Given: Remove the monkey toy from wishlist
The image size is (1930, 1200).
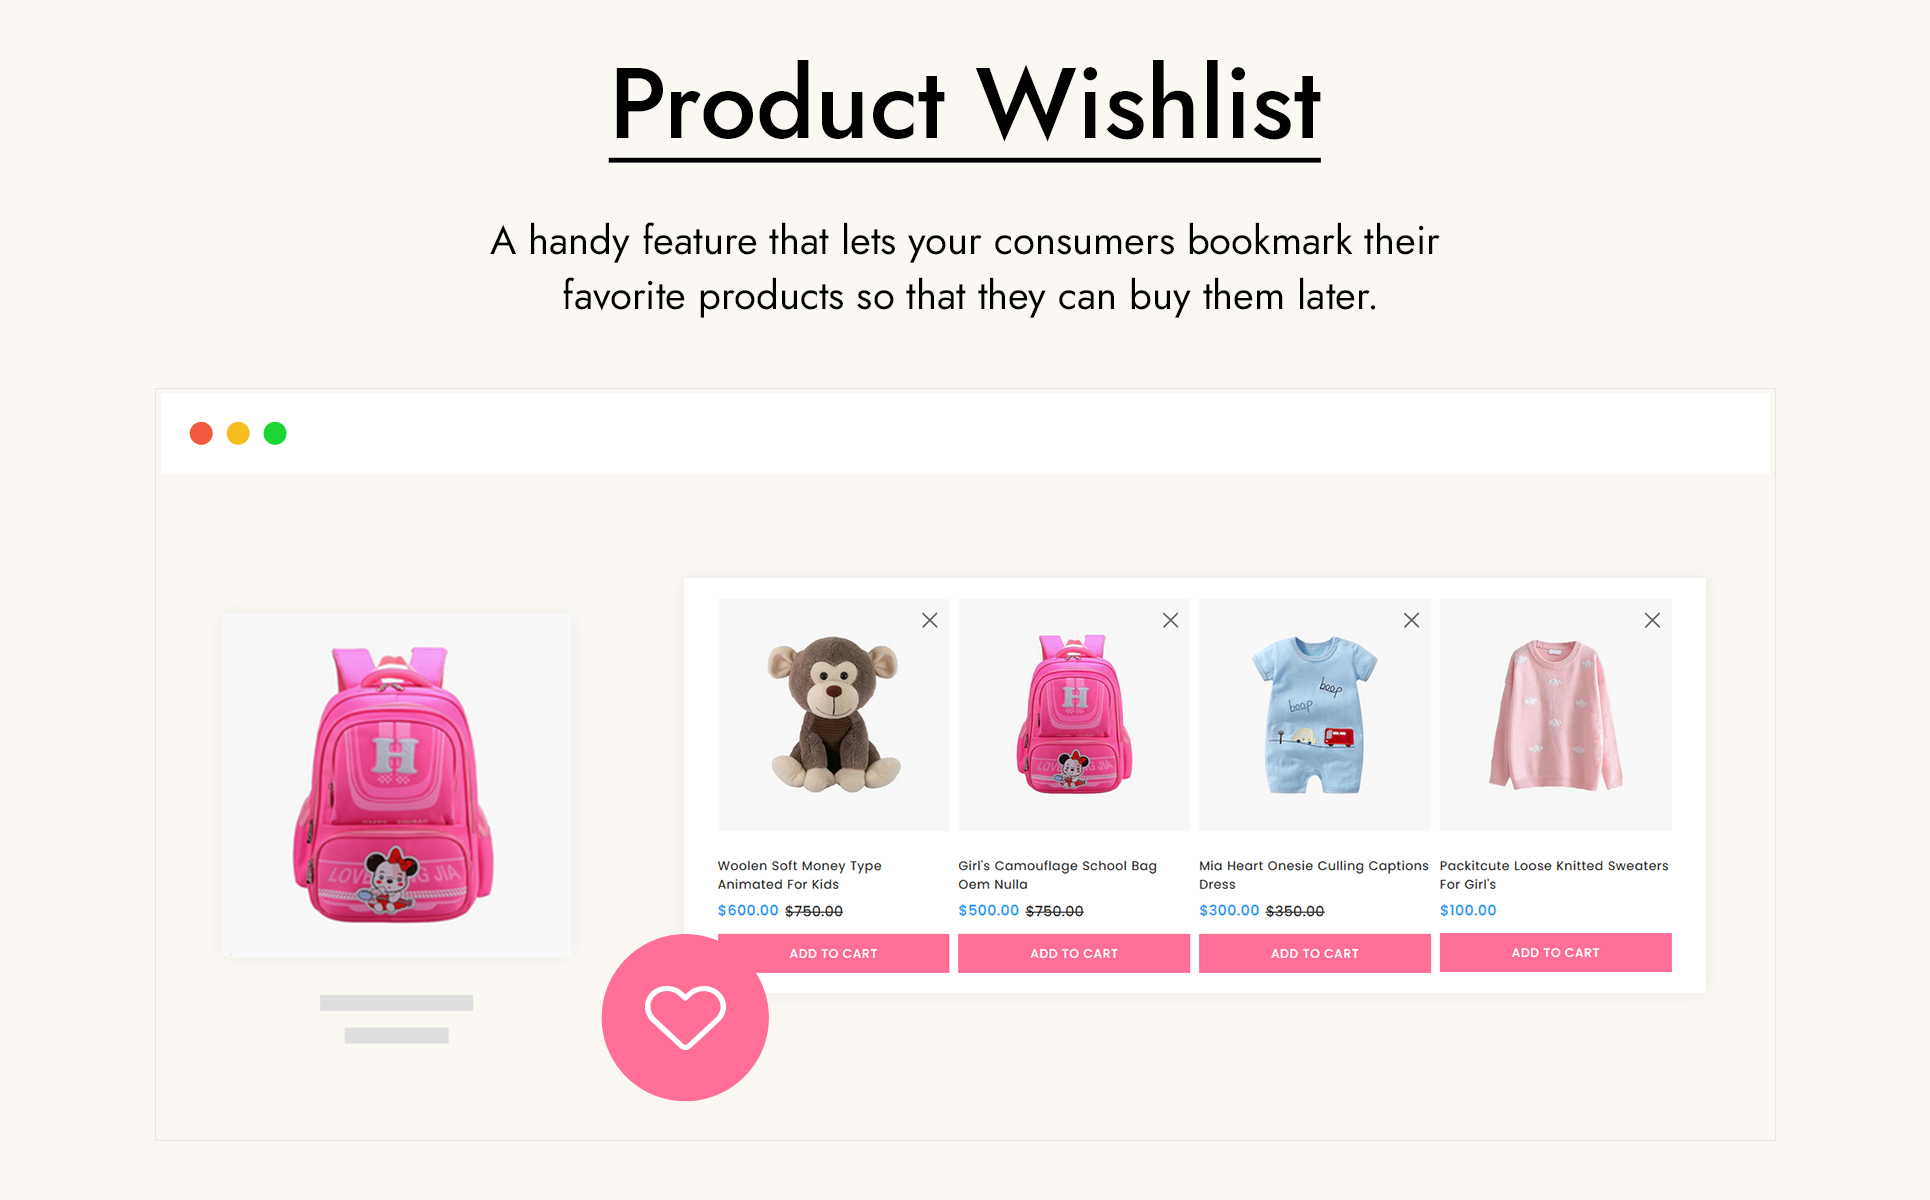Looking at the screenshot, I should tap(929, 620).
